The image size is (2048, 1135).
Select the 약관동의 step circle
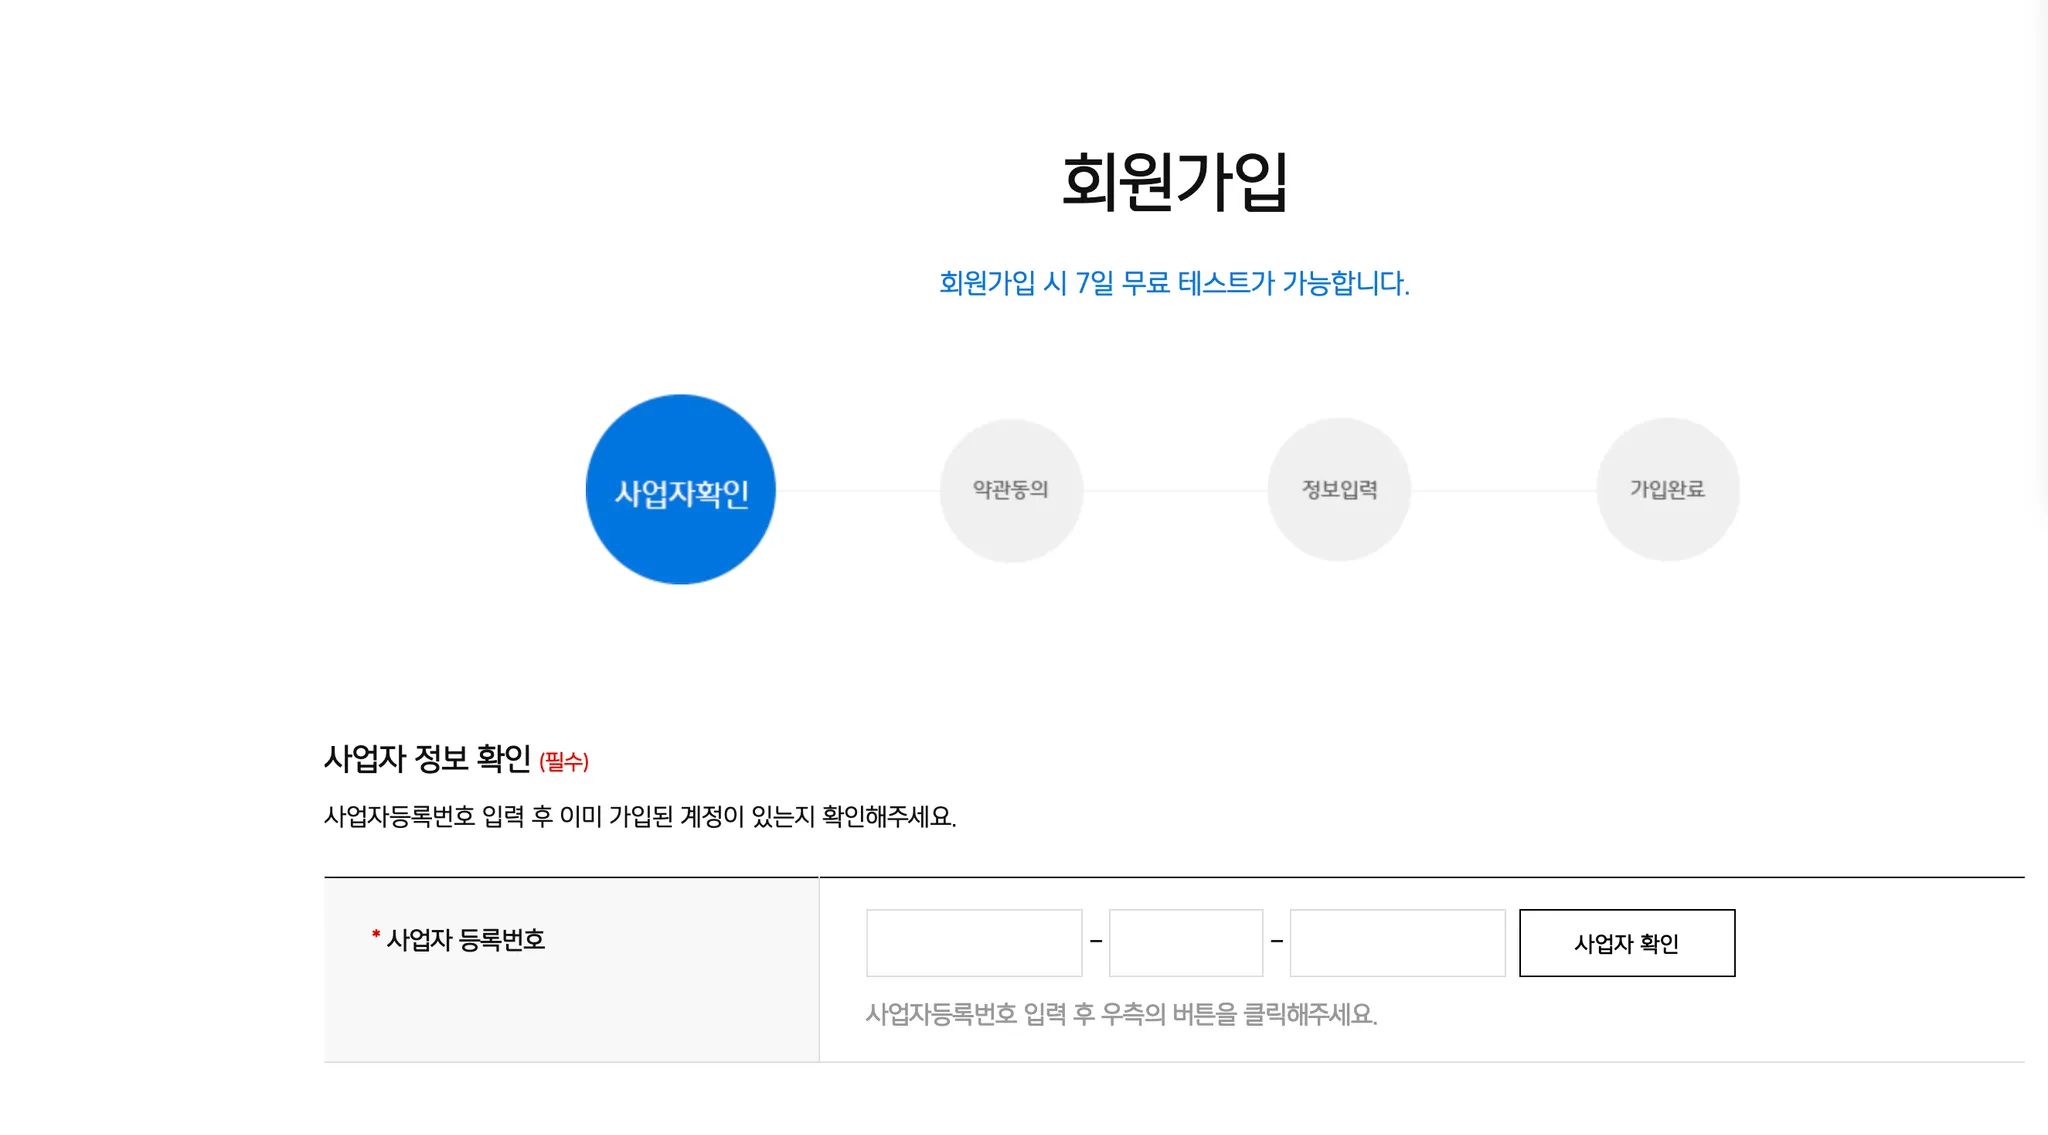coord(1011,490)
